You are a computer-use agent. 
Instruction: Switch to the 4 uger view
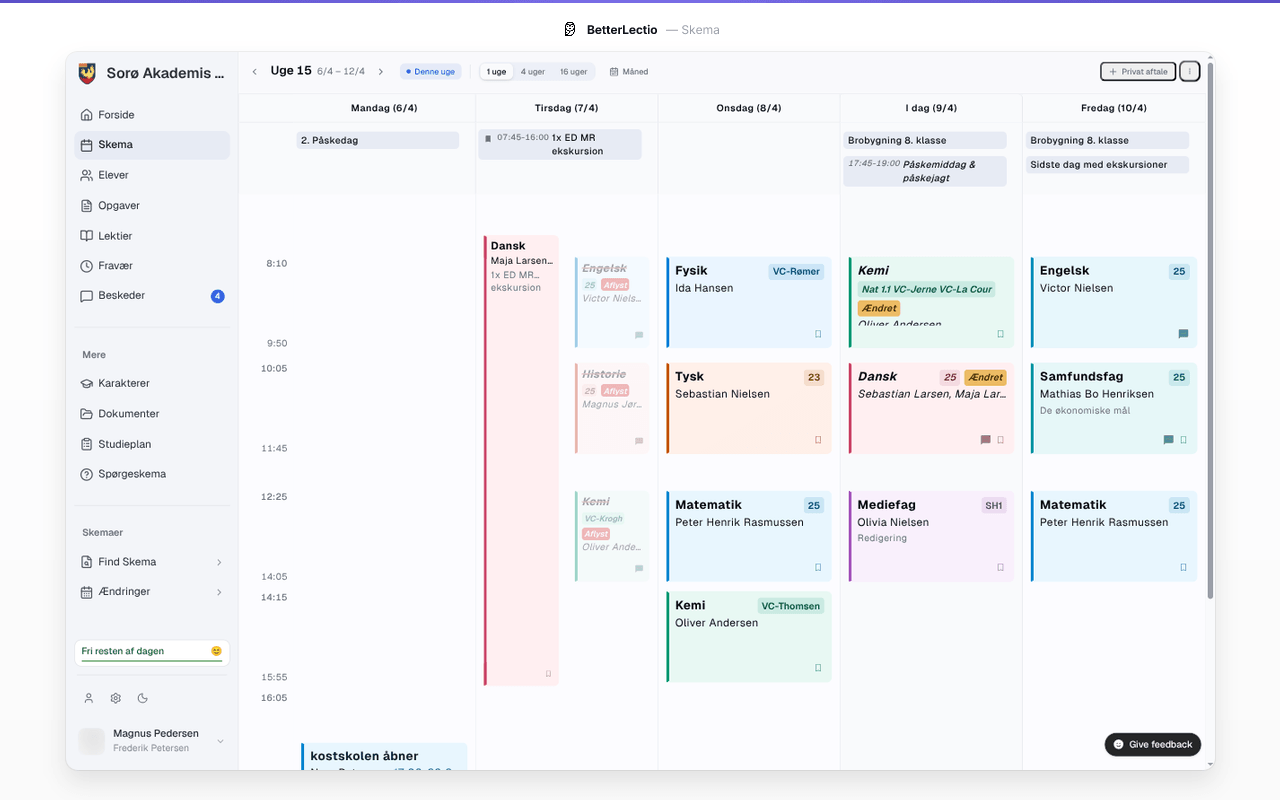(533, 72)
